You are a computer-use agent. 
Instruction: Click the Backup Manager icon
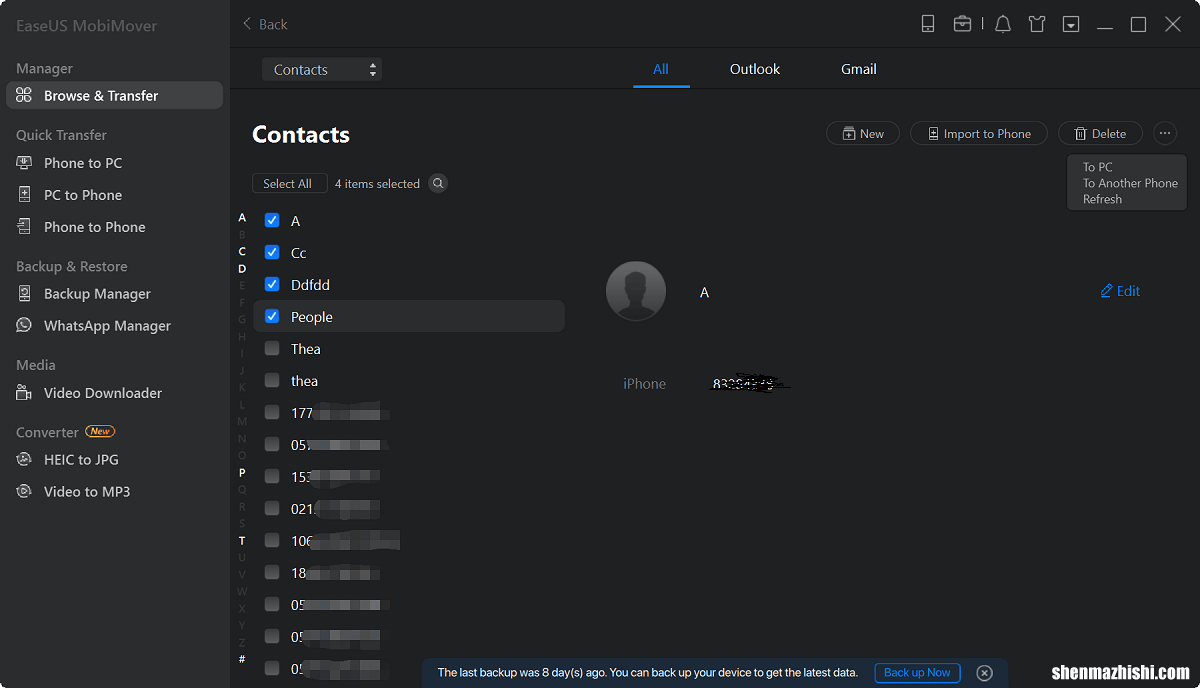point(24,294)
